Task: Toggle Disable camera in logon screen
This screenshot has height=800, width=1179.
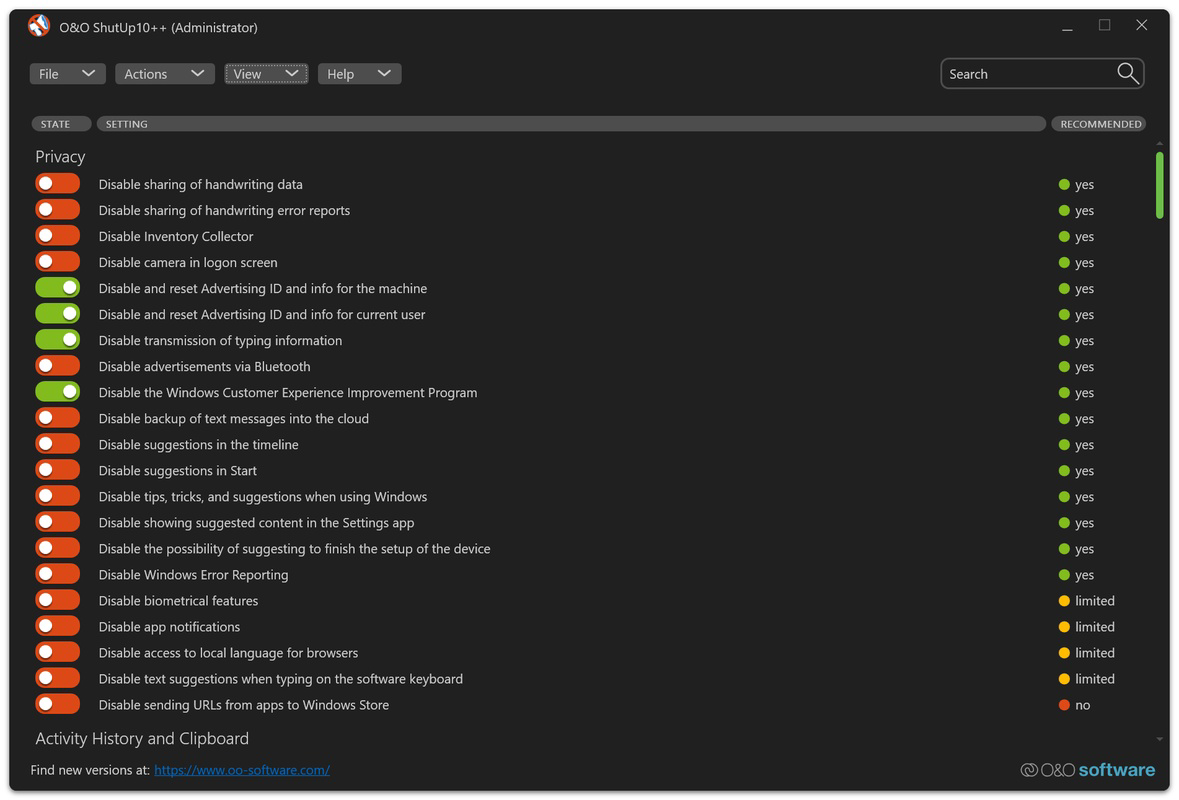Action: pyautogui.click(x=57, y=262)
